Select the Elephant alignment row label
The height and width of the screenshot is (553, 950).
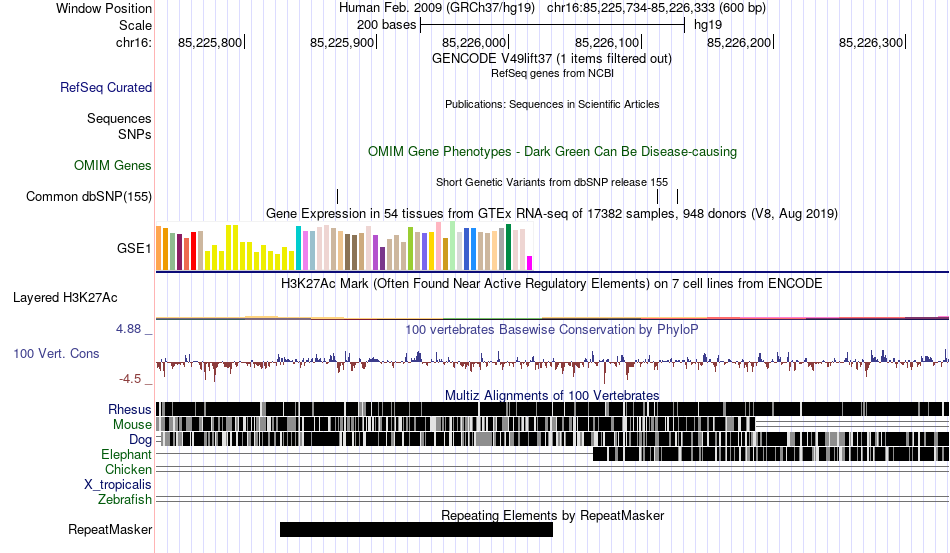tap(127, 454)
